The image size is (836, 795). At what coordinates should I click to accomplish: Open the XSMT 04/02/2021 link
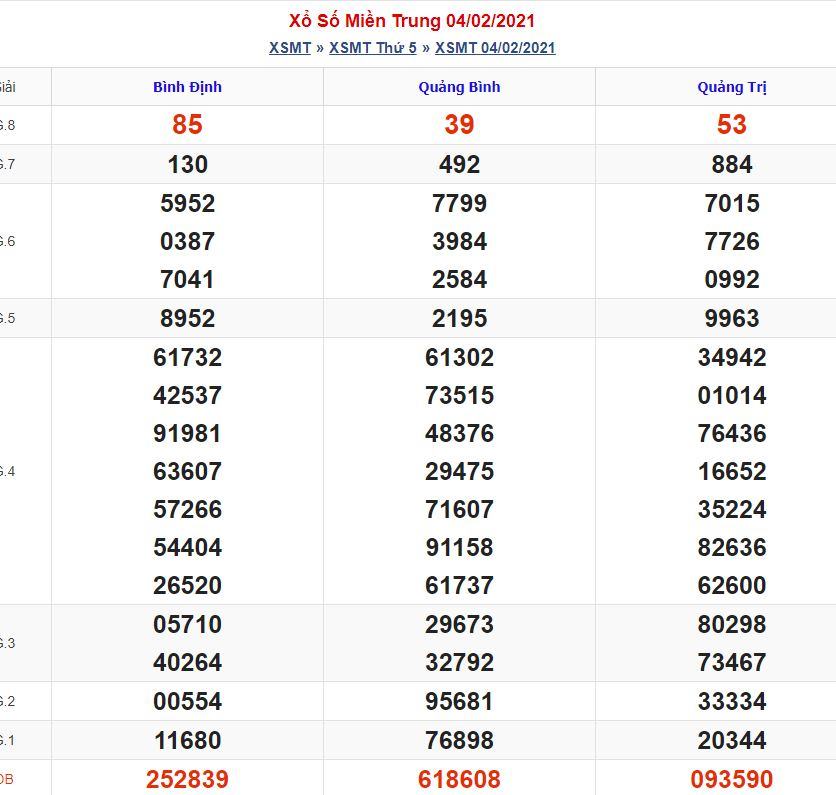(x=495, y=48)
